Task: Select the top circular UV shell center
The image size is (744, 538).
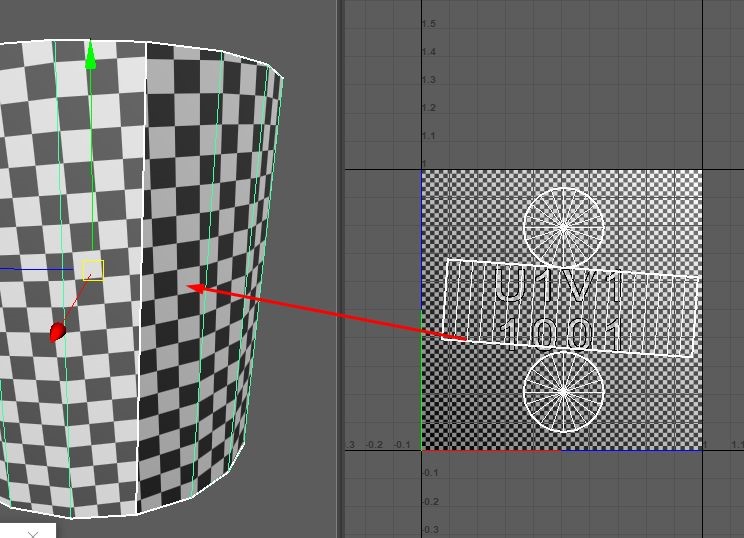Action: click(563, 228)
